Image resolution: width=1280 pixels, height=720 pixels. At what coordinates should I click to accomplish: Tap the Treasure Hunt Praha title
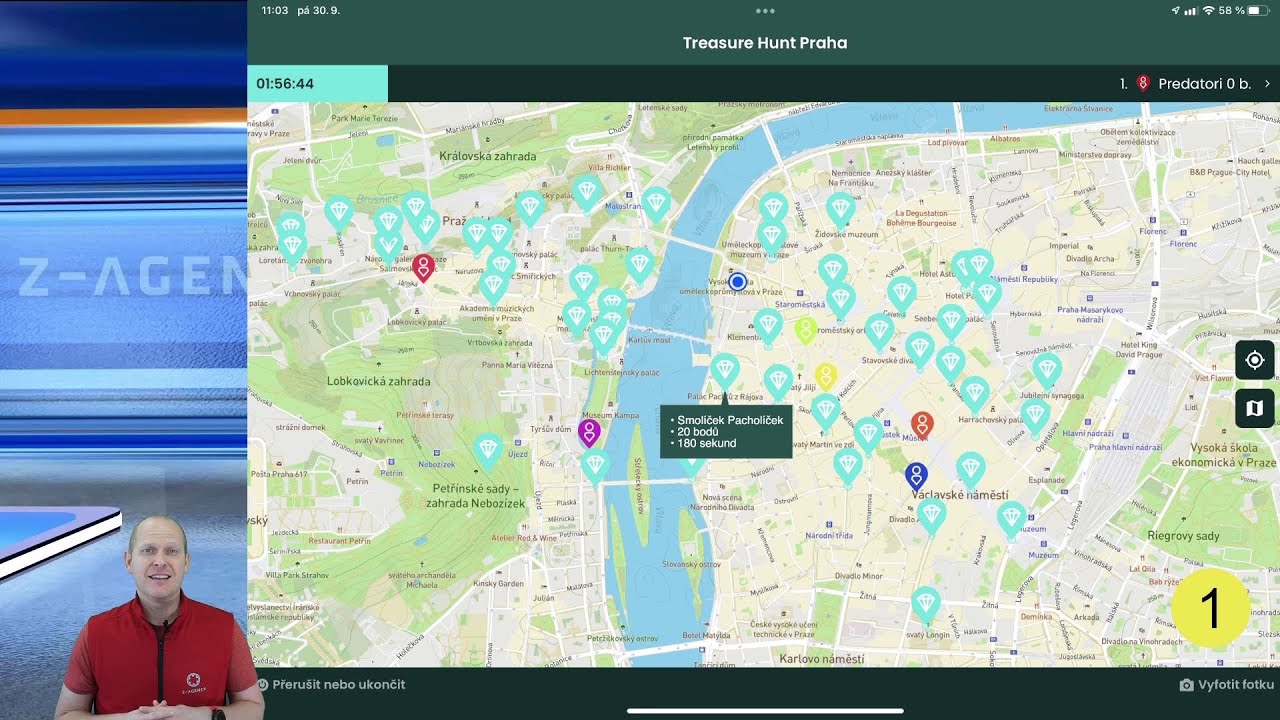[765, 43]
